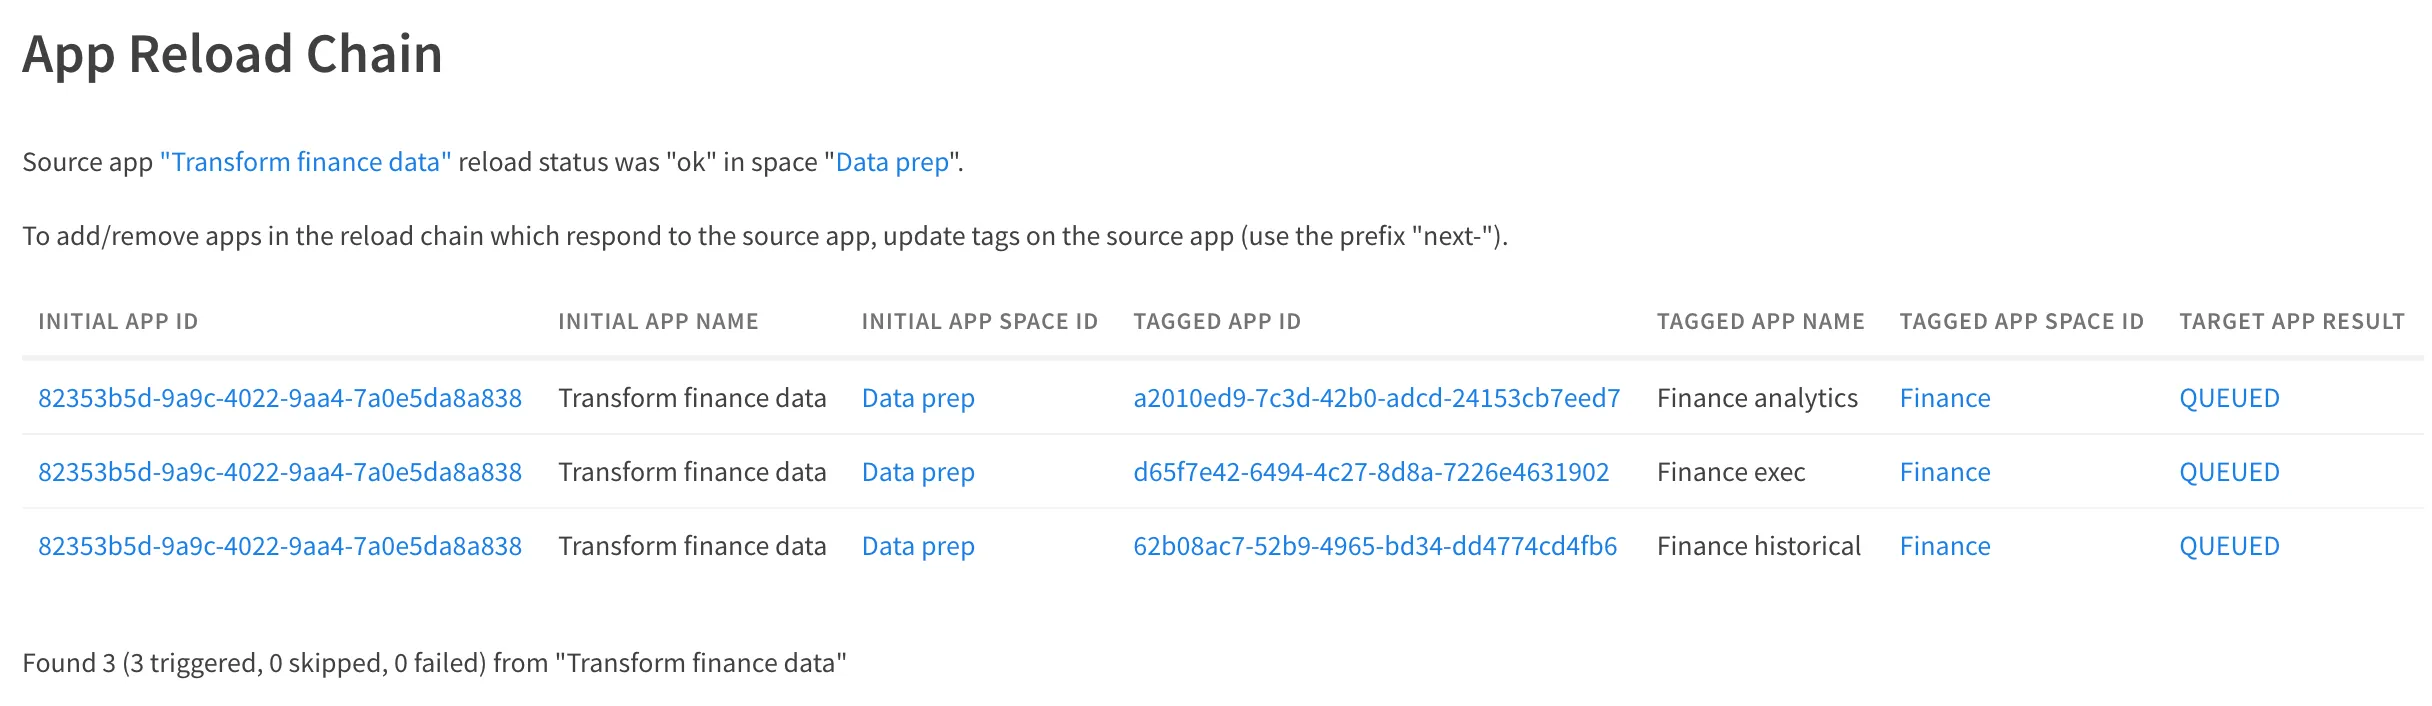Open the Data prep space from the Finance exec row
Viewport: 2432px width, 706px height.
917,471
